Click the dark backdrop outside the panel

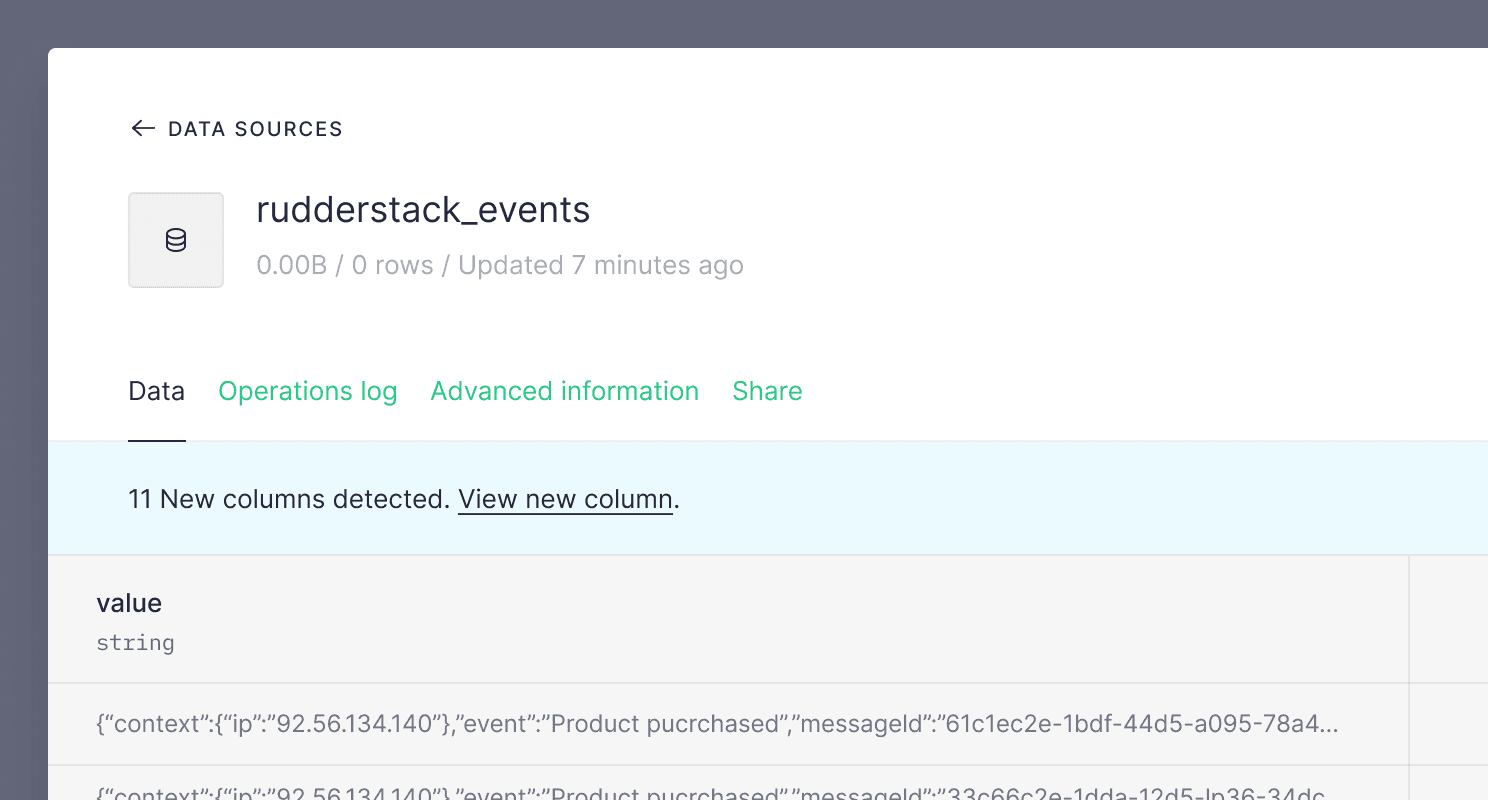(22, 400)
